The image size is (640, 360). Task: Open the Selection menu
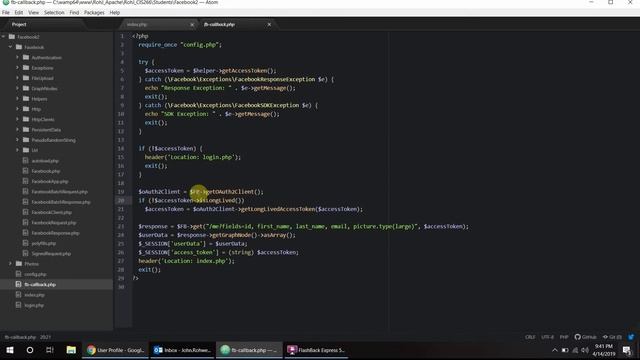(x=54, y=13)
